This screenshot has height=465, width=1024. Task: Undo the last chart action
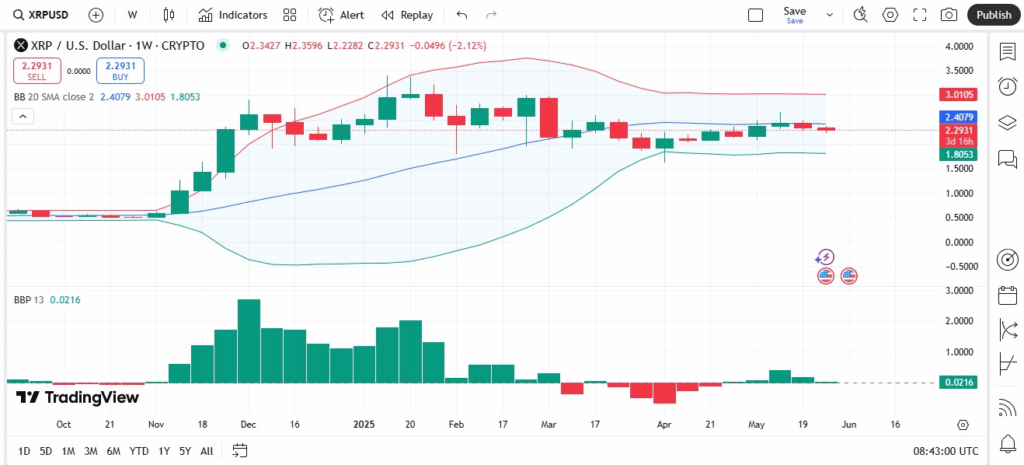pyautogui.click(x=462, y=14)
